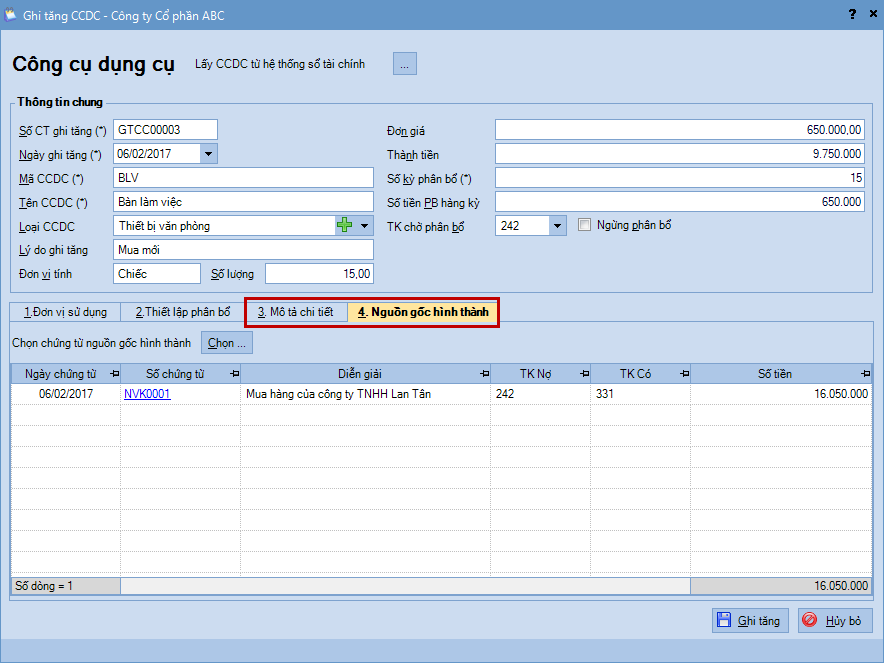Screen dimensions: 884x663
Task: Pin the Số chứng từ column
Action: tap(233, 374)
